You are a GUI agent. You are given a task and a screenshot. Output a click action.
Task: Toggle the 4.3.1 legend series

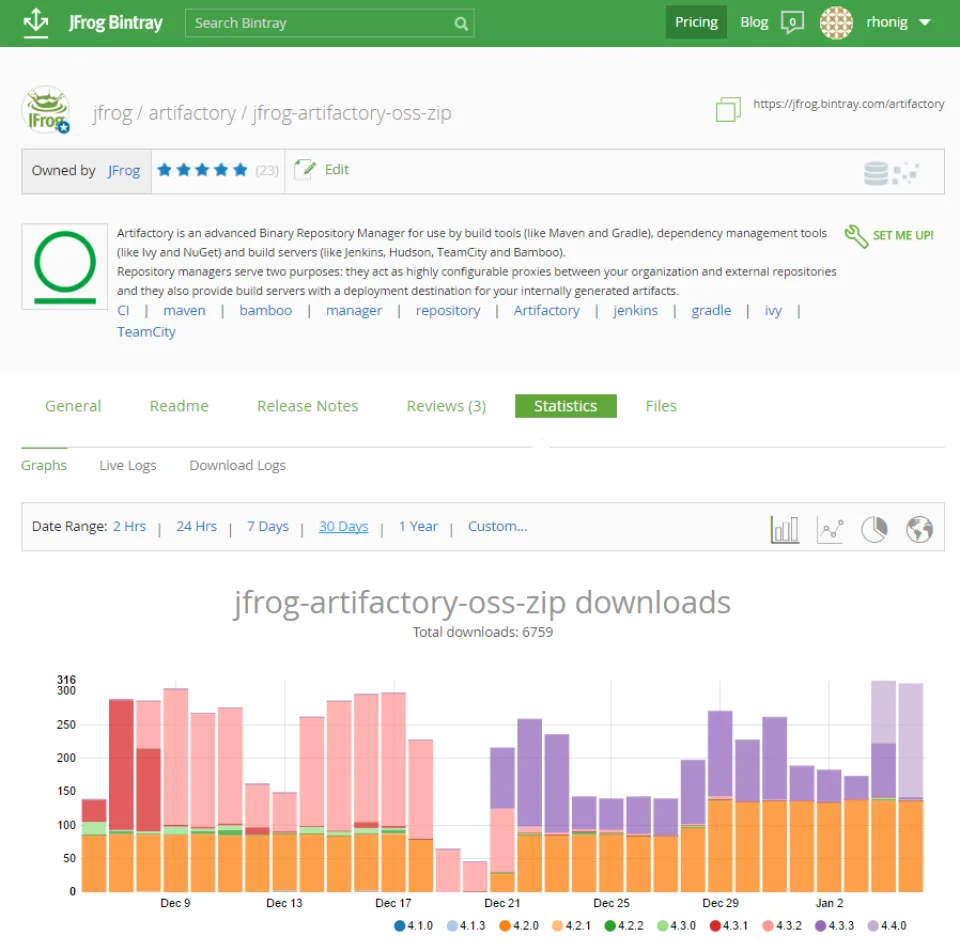(729, 925)
